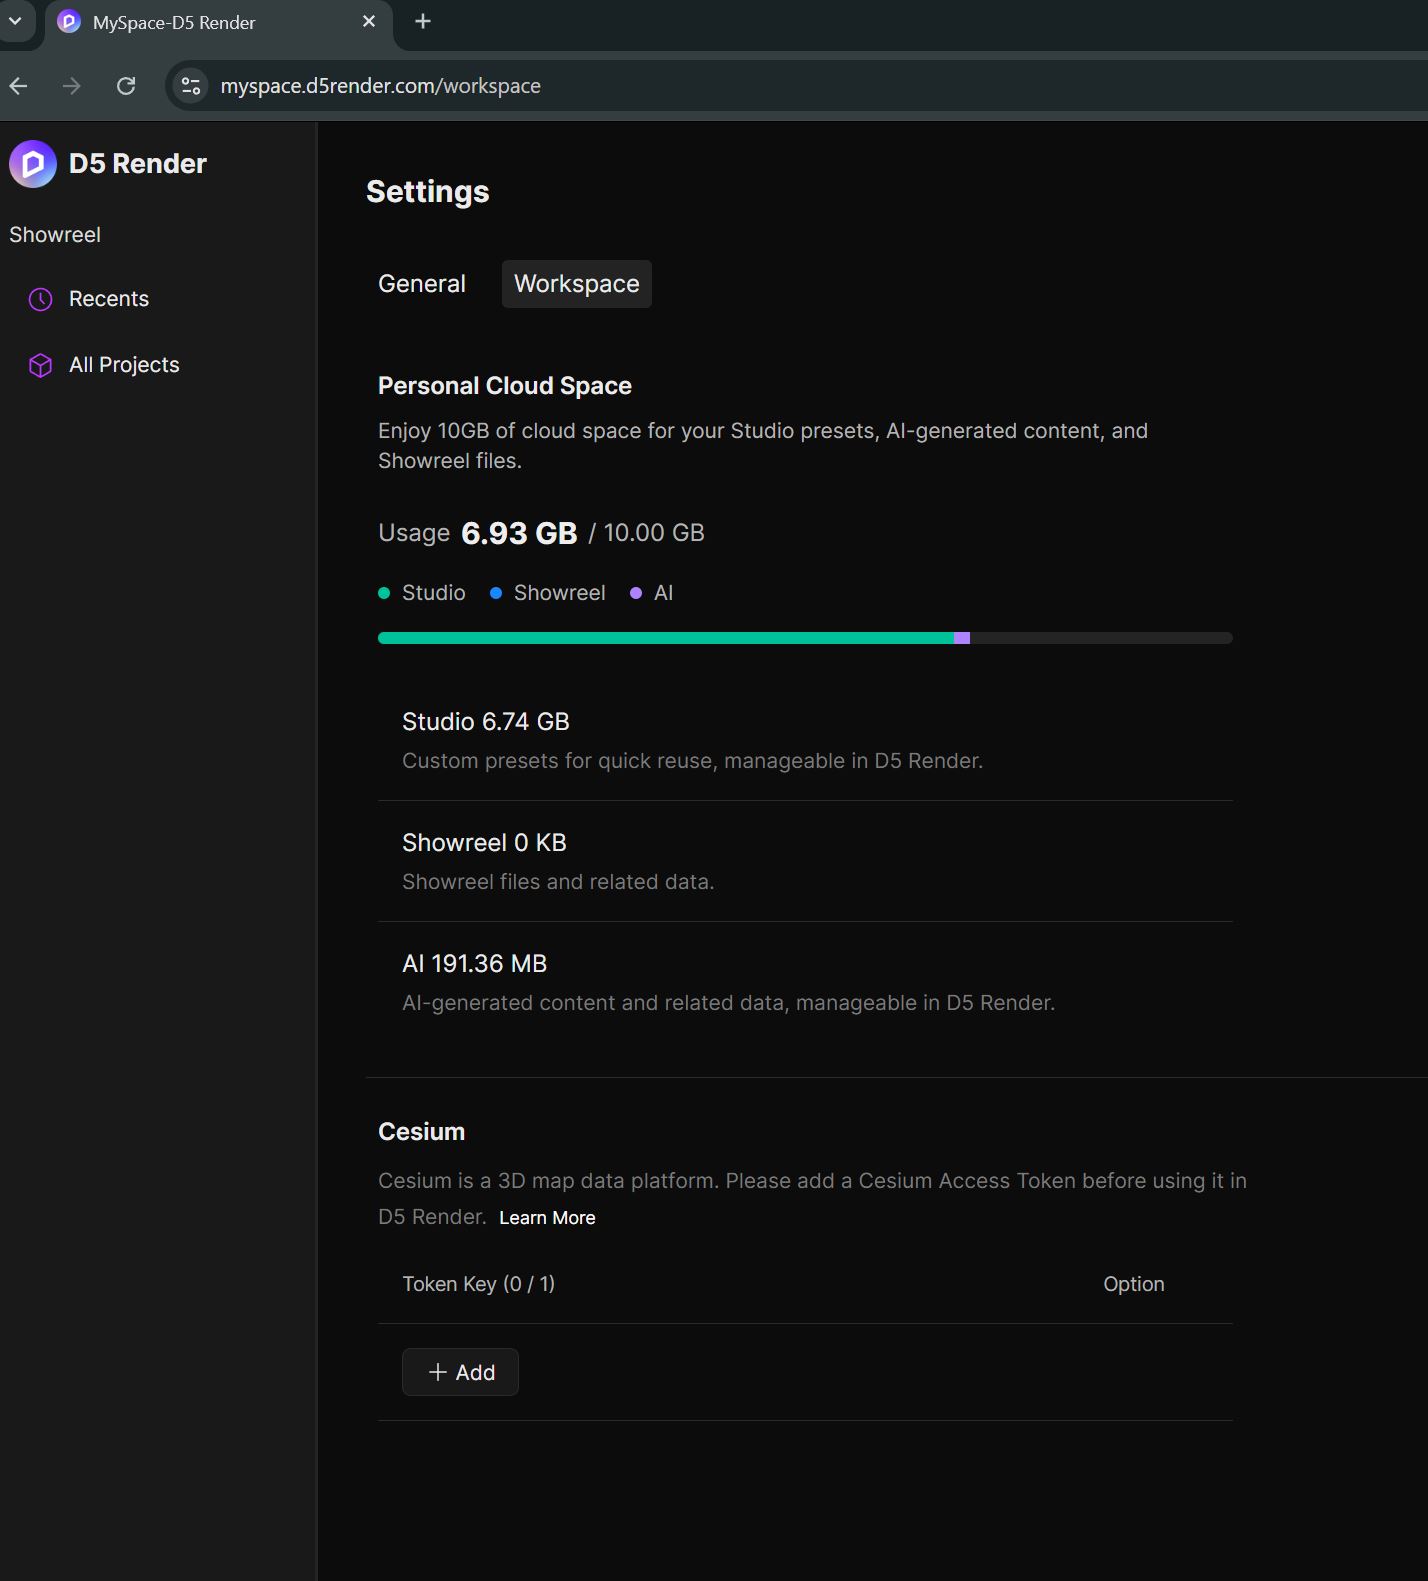Image resolution: width=1428 pixels, height=1581 pixels.
Task: Expand the tab search dropdown arrow
Action: click(x=15, y=22)
